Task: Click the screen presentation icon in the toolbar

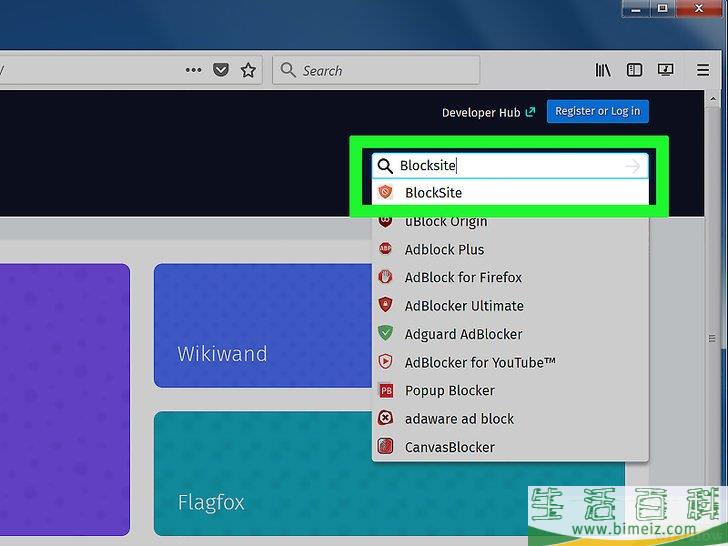Action: (665, 70)
